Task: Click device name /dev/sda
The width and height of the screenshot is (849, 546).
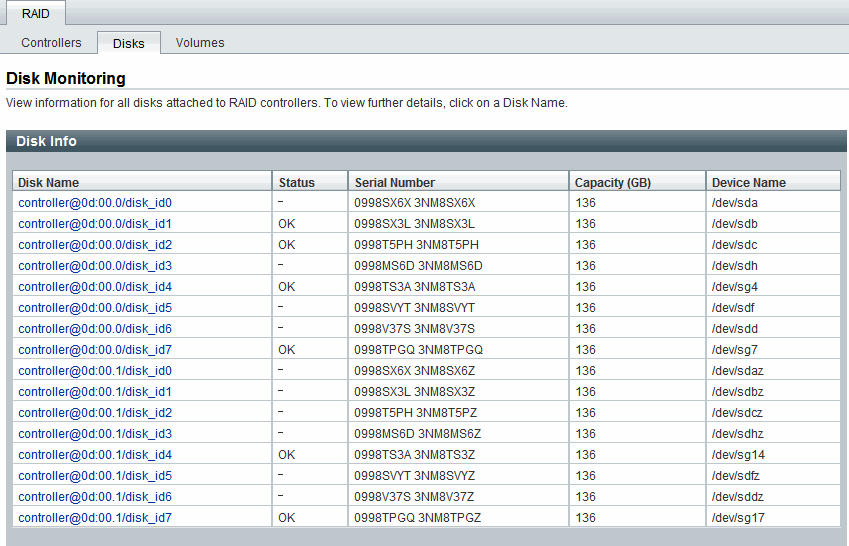Action: point(735,203)
